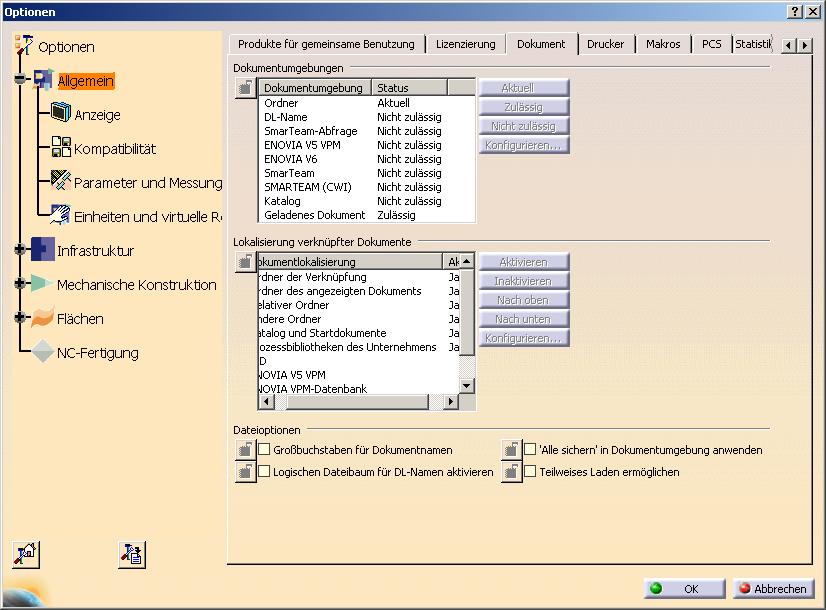Click the lock icon for 'Alle sichern'
Screen dimensions: 826x610
click(x=511, y=450)
